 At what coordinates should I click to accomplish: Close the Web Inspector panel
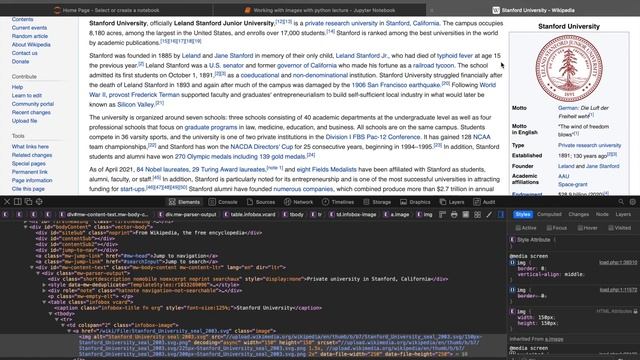point(7,202)
